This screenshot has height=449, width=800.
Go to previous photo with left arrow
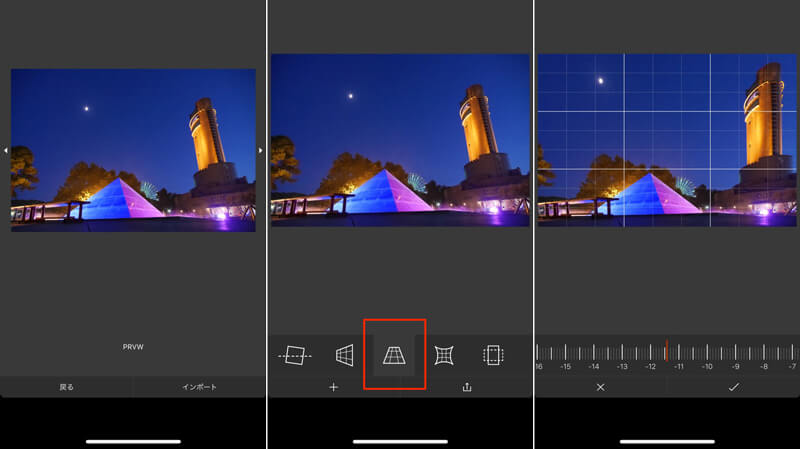tap(5, 150)
